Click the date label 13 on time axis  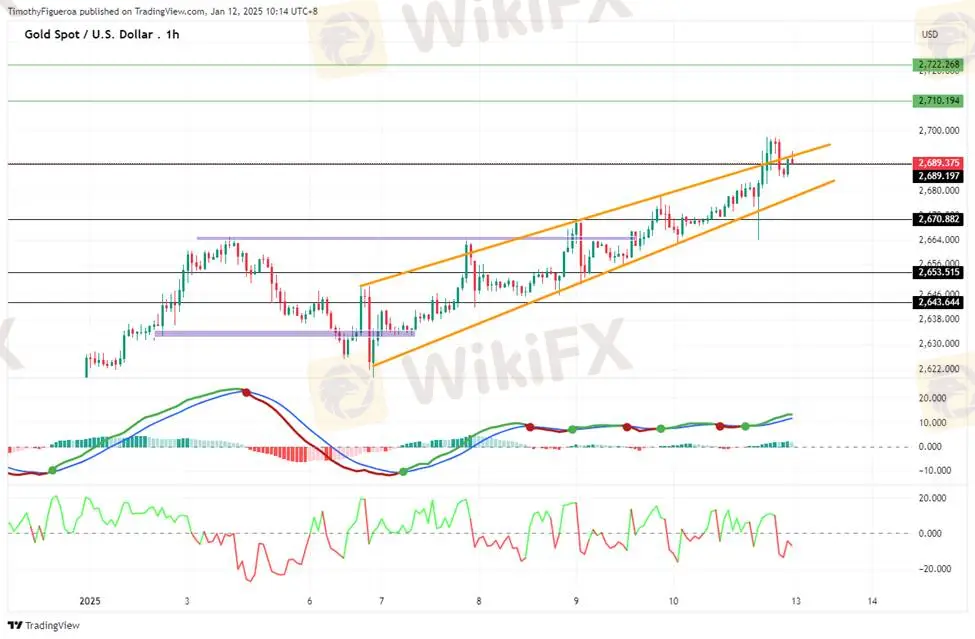795,601
